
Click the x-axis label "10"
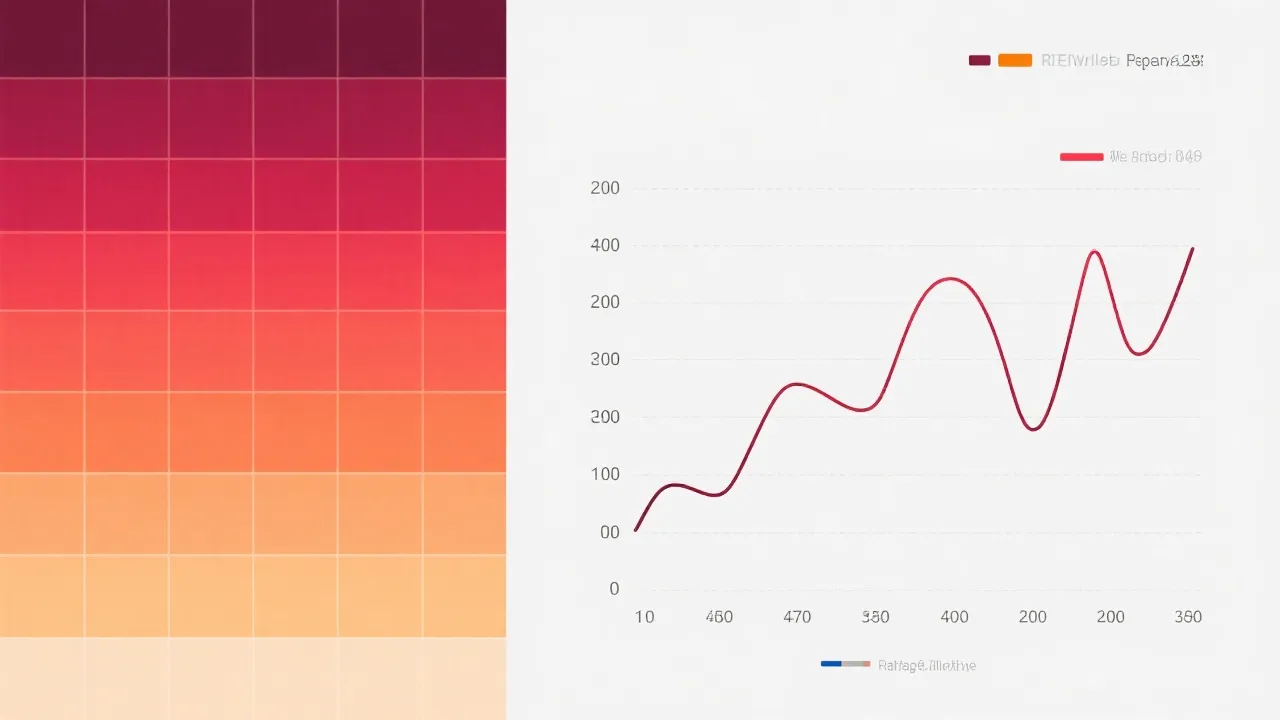coord(644,617)
